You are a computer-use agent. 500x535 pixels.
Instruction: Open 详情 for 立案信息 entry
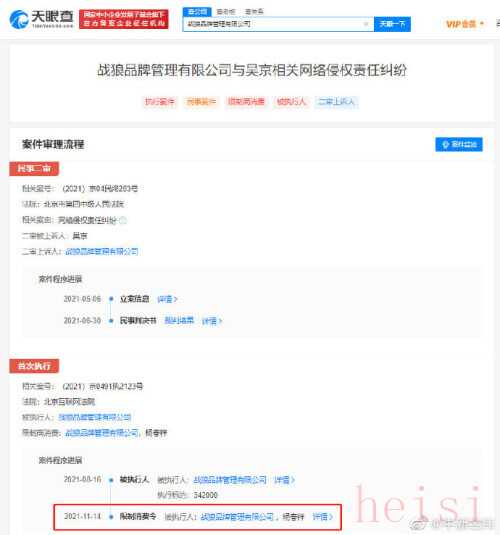[167, 299]
